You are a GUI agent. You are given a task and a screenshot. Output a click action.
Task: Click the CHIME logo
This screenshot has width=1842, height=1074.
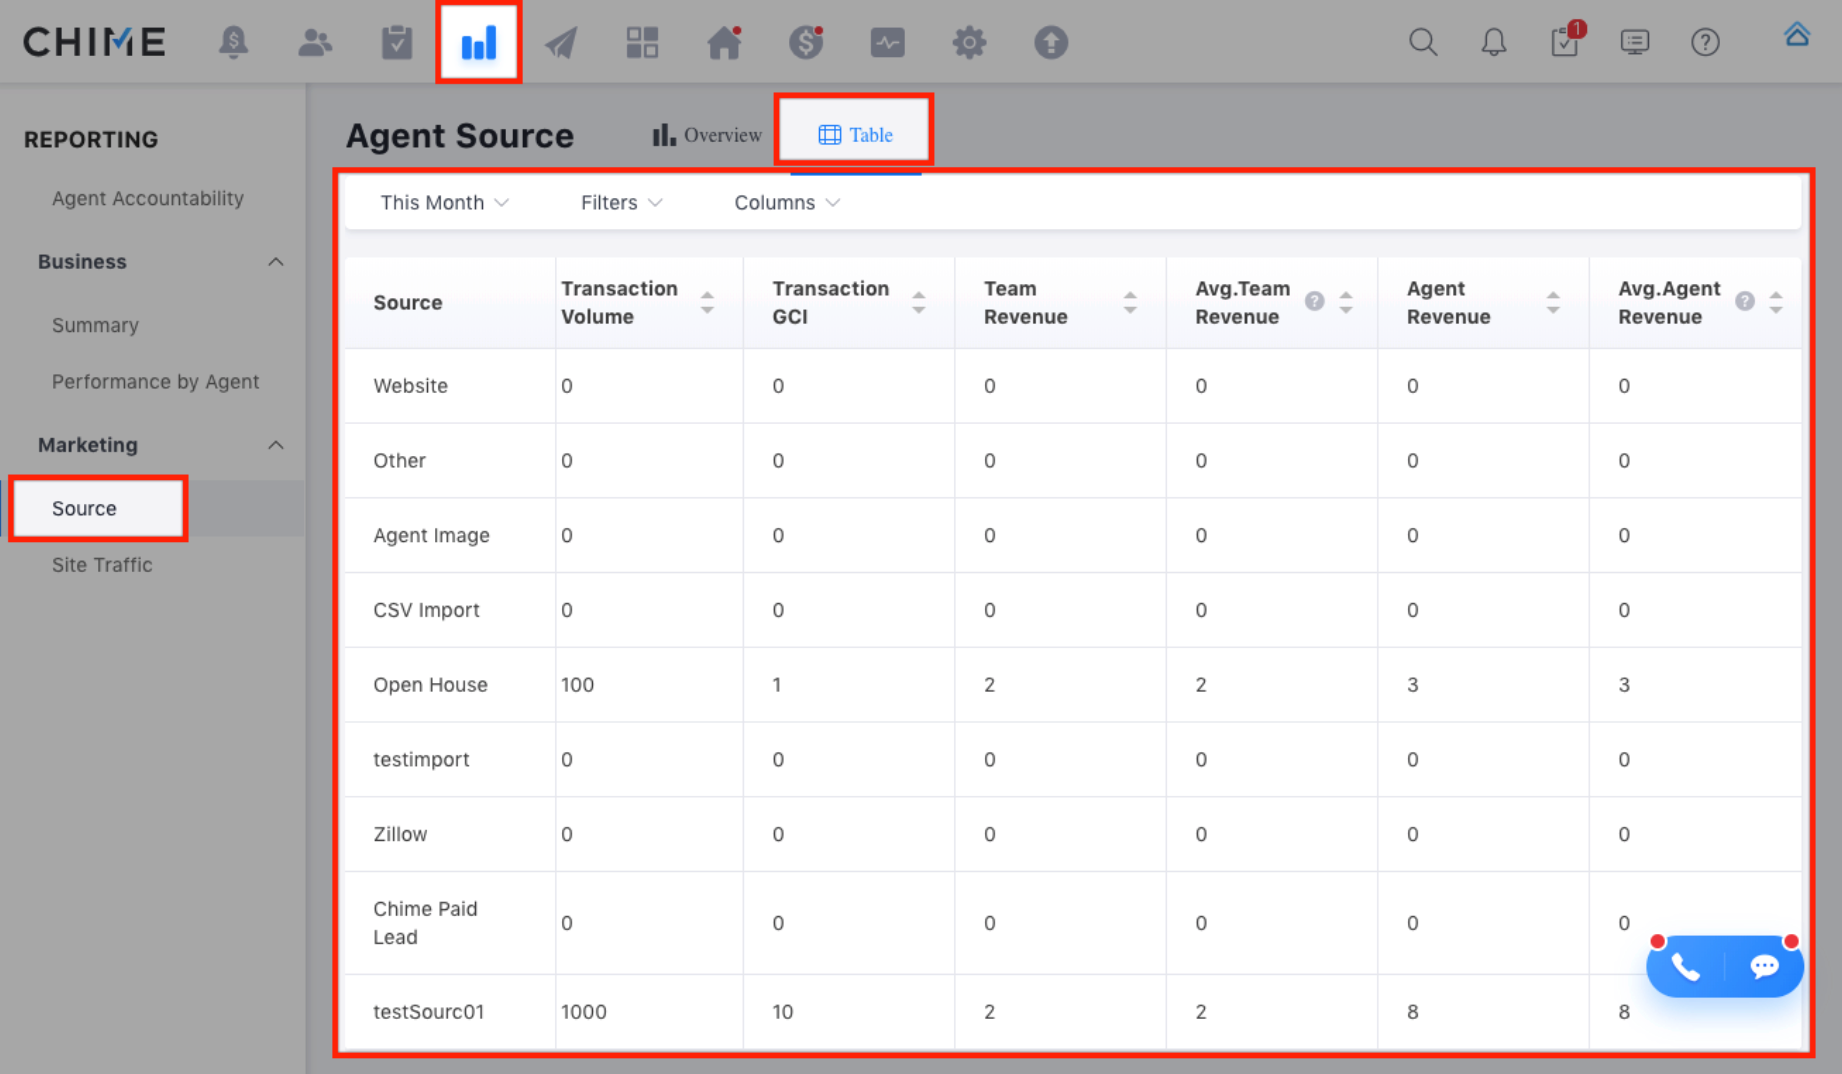click(x=94, y=42)
